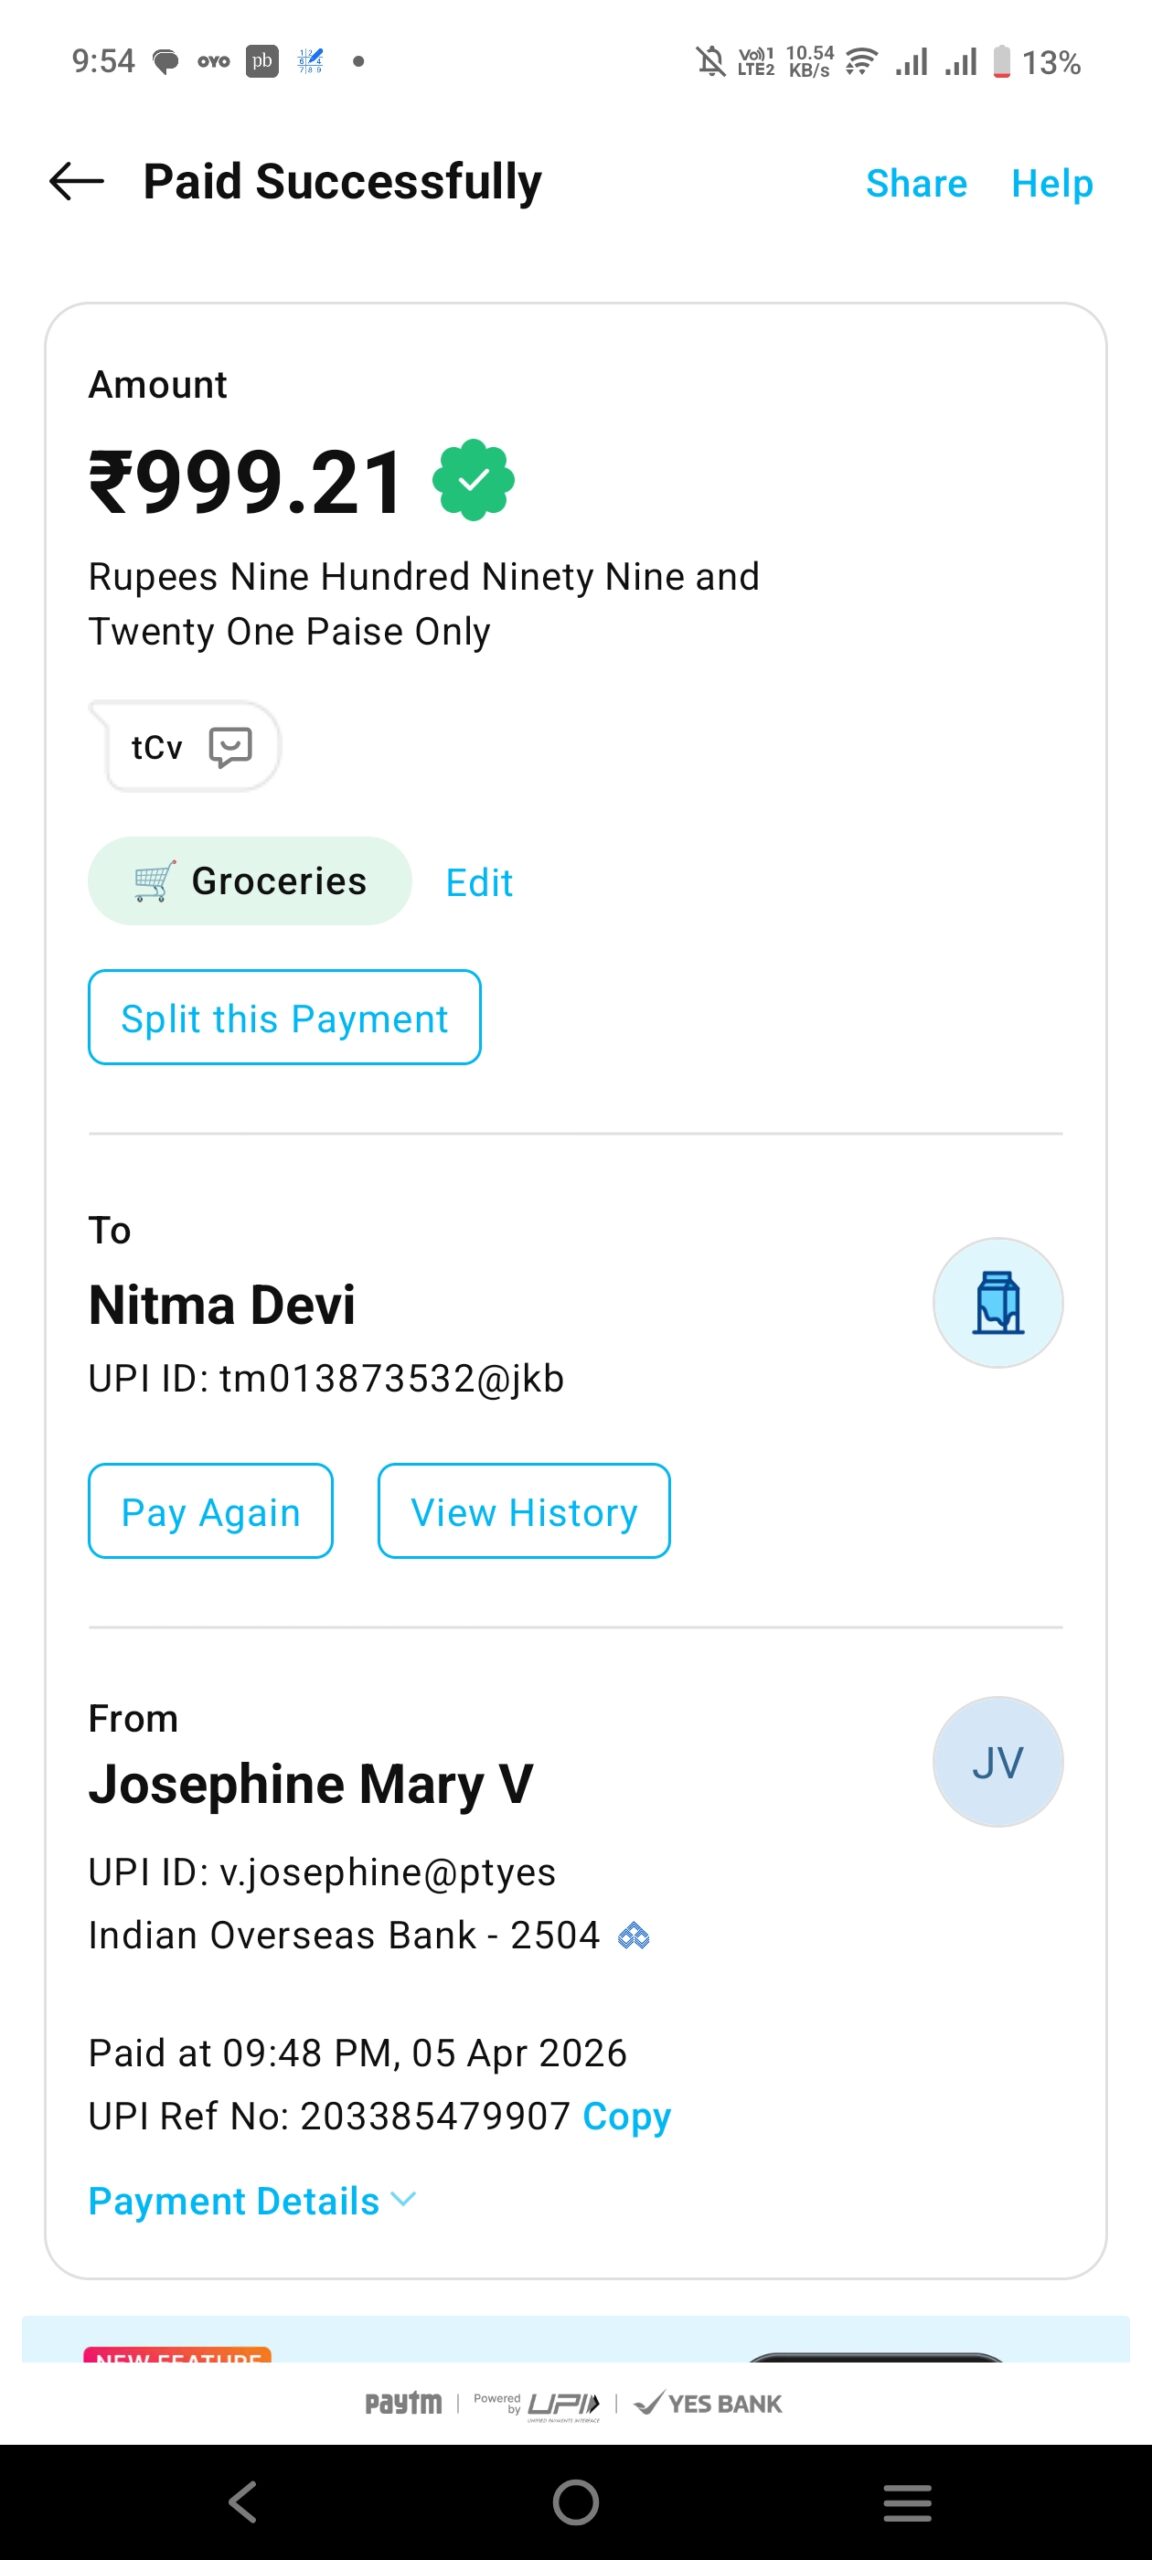
Task: Tap the message bubble icon beside tCv
Action: 230,746
